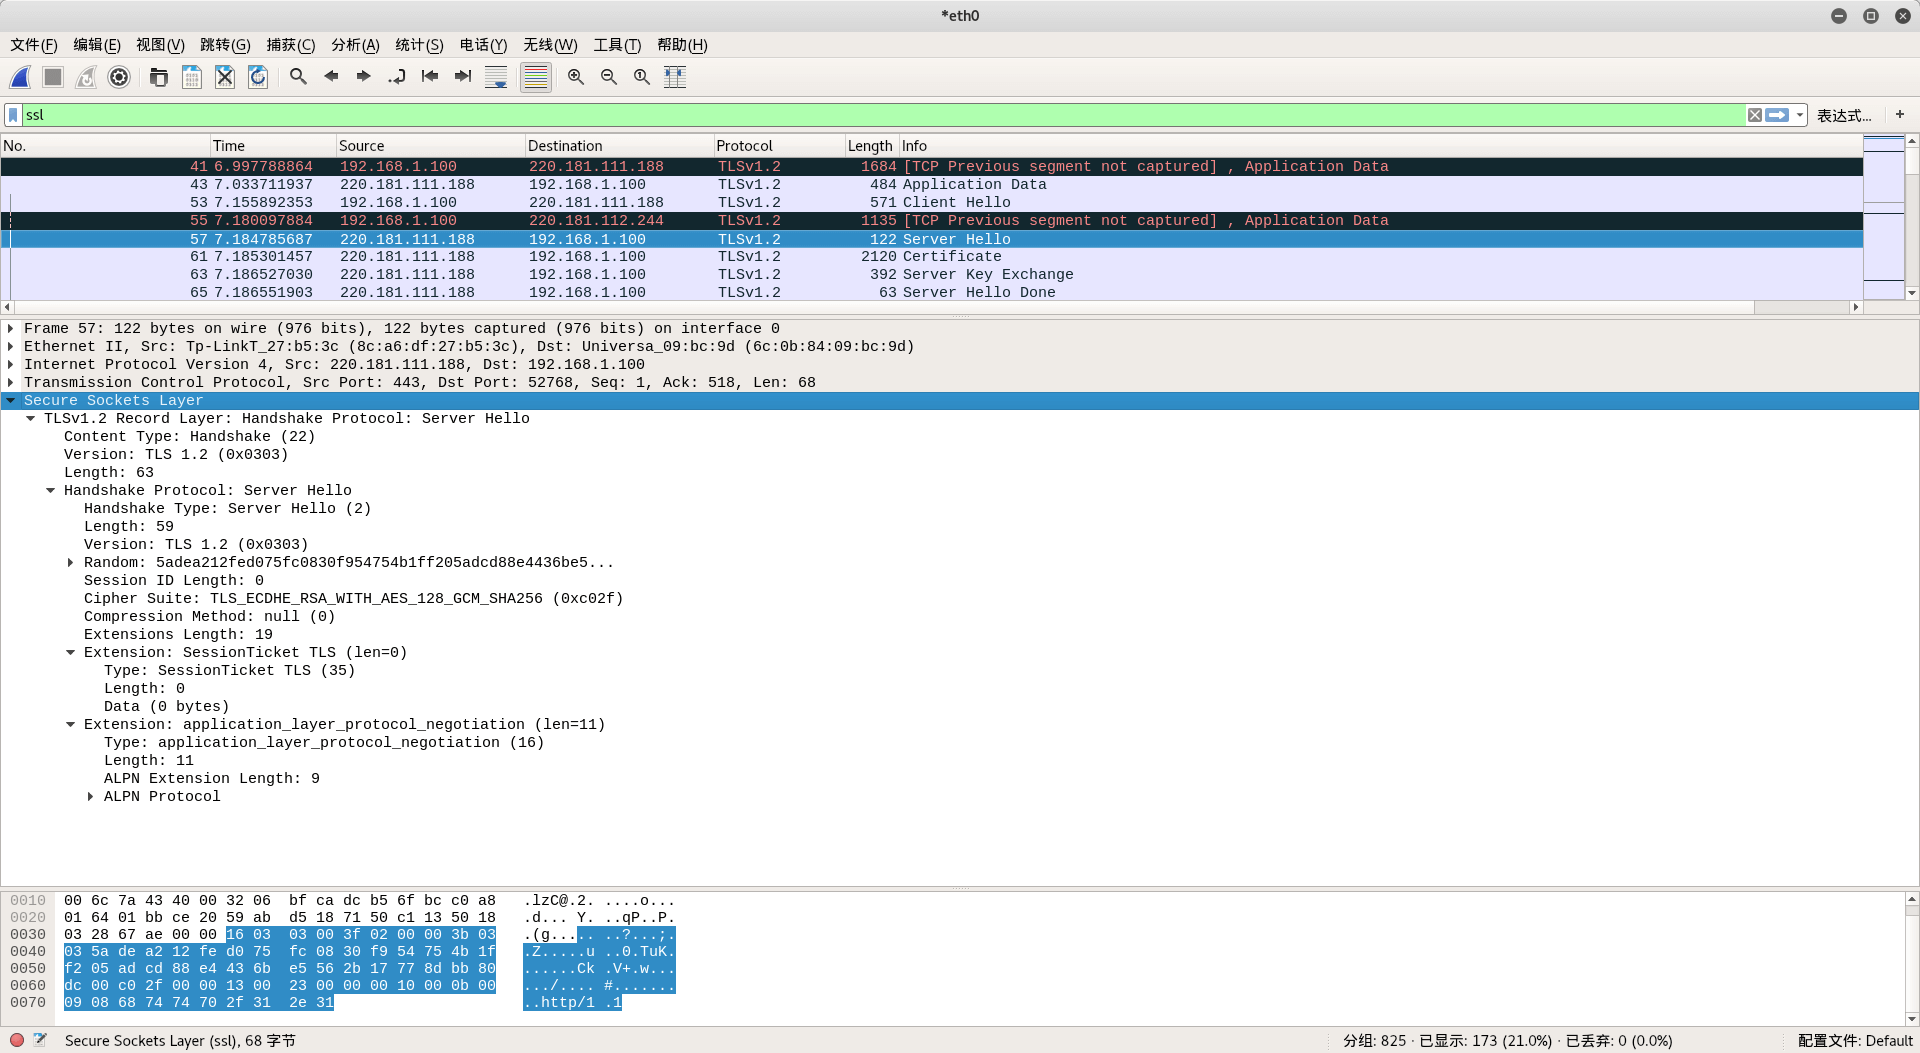Open recent filters dropdown arrow

[1799, 115]
